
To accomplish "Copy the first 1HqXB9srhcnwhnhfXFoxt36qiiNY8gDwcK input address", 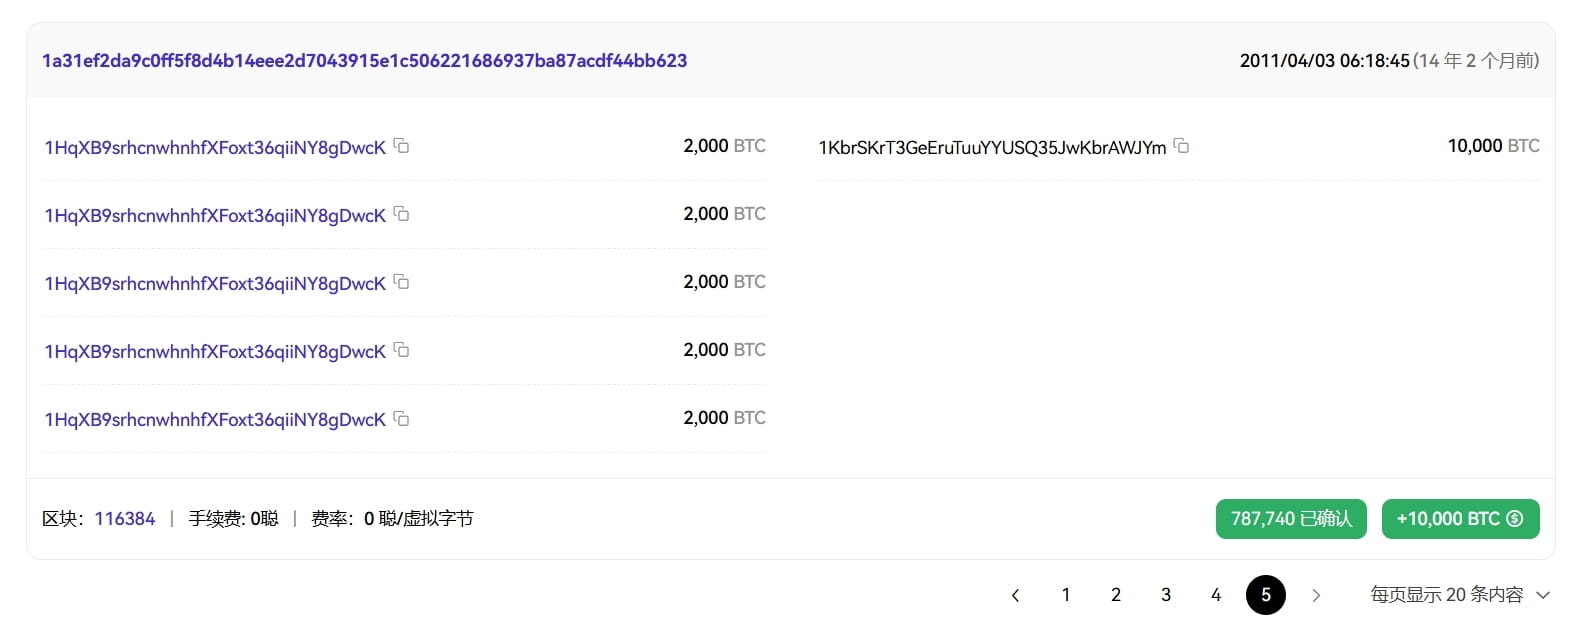I will 401,146.
